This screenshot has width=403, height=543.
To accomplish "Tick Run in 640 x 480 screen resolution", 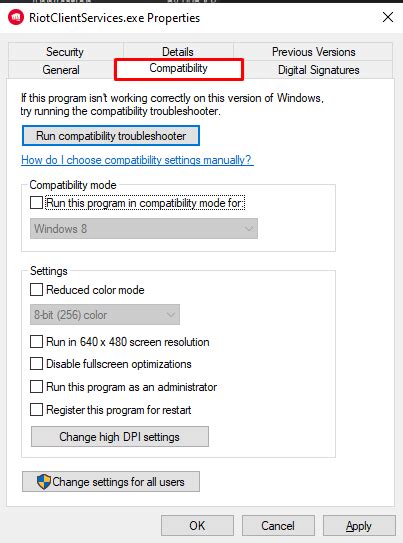I will point(36,341).
